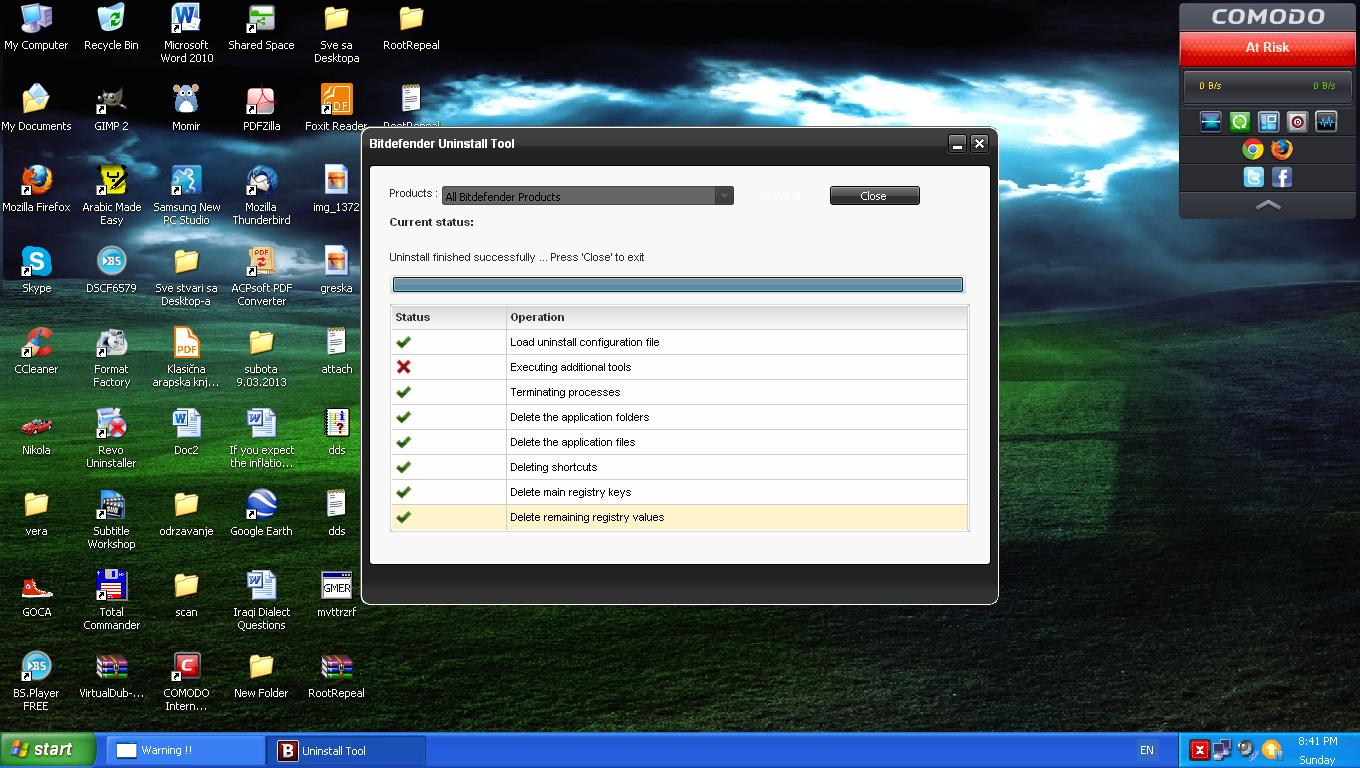Select the Mozilla Firefox desktop shortcut
The width and height of the screenshot is (1360, 768).
36,190
